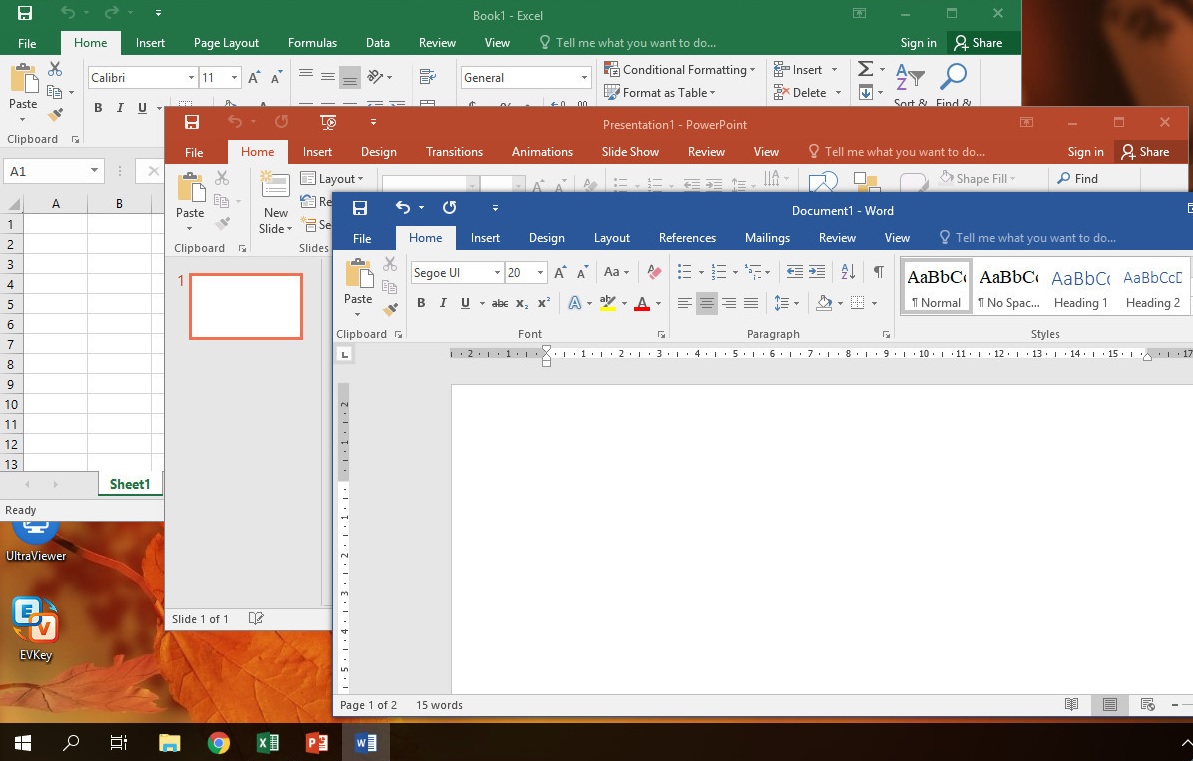Open Transitions tab in PowerPoint

[x=454, y=151]
